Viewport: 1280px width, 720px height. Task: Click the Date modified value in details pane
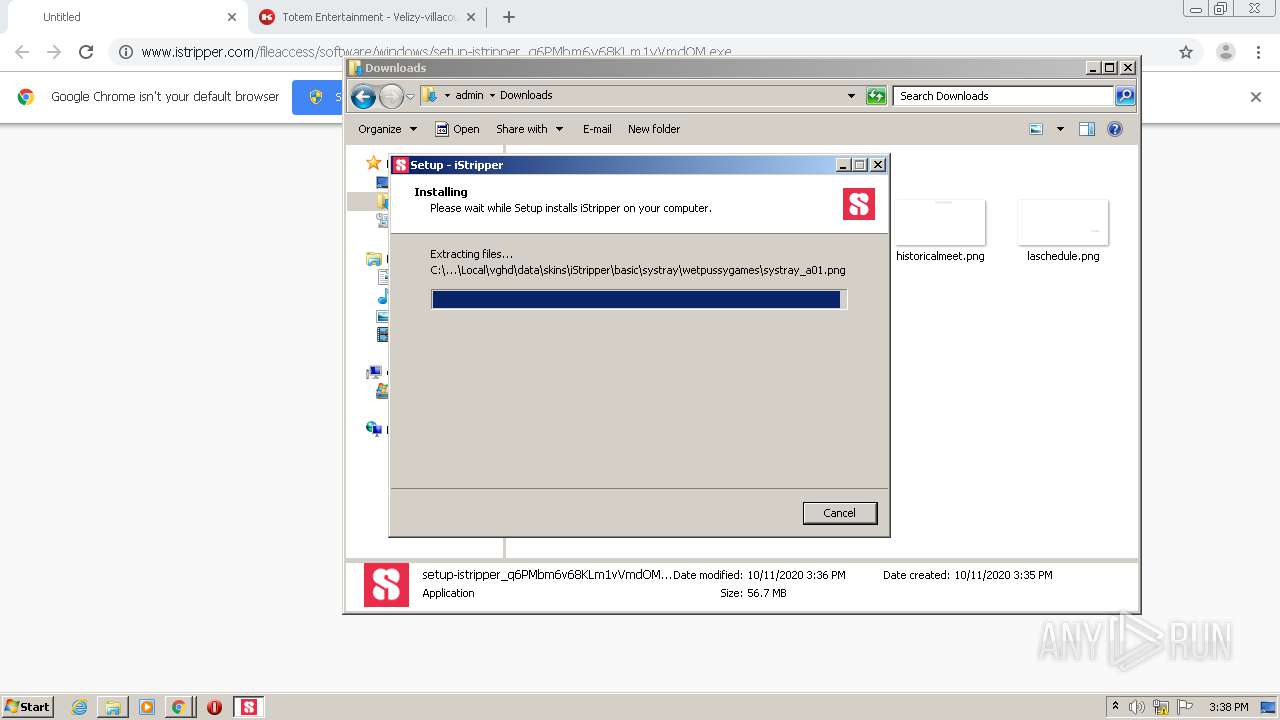click(x=796, y=575)
